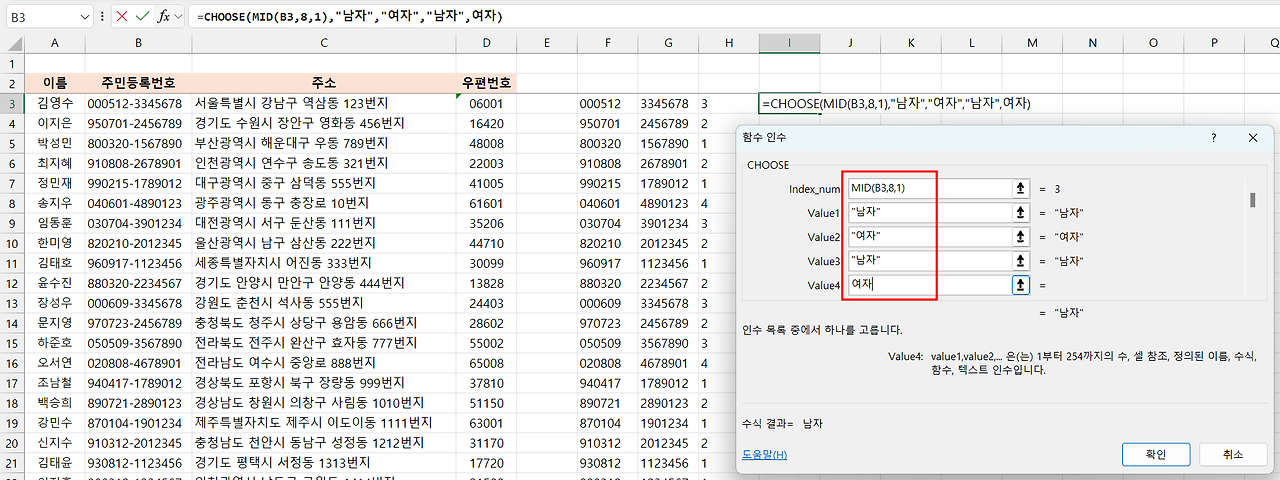Click cell containing 윤수진
Viewport: 1280px width, 480px height.
(53, 284)
